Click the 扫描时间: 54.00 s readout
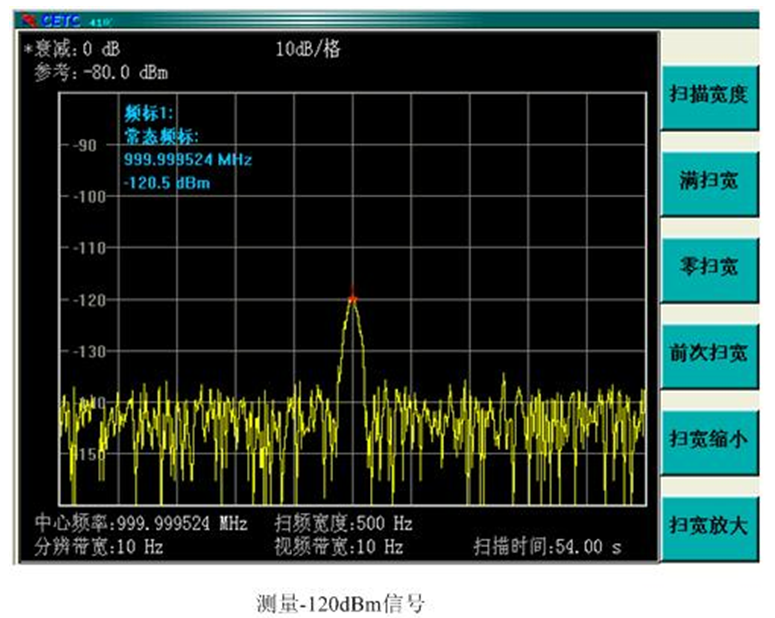 pyautogui.click(x=547, y=547)
